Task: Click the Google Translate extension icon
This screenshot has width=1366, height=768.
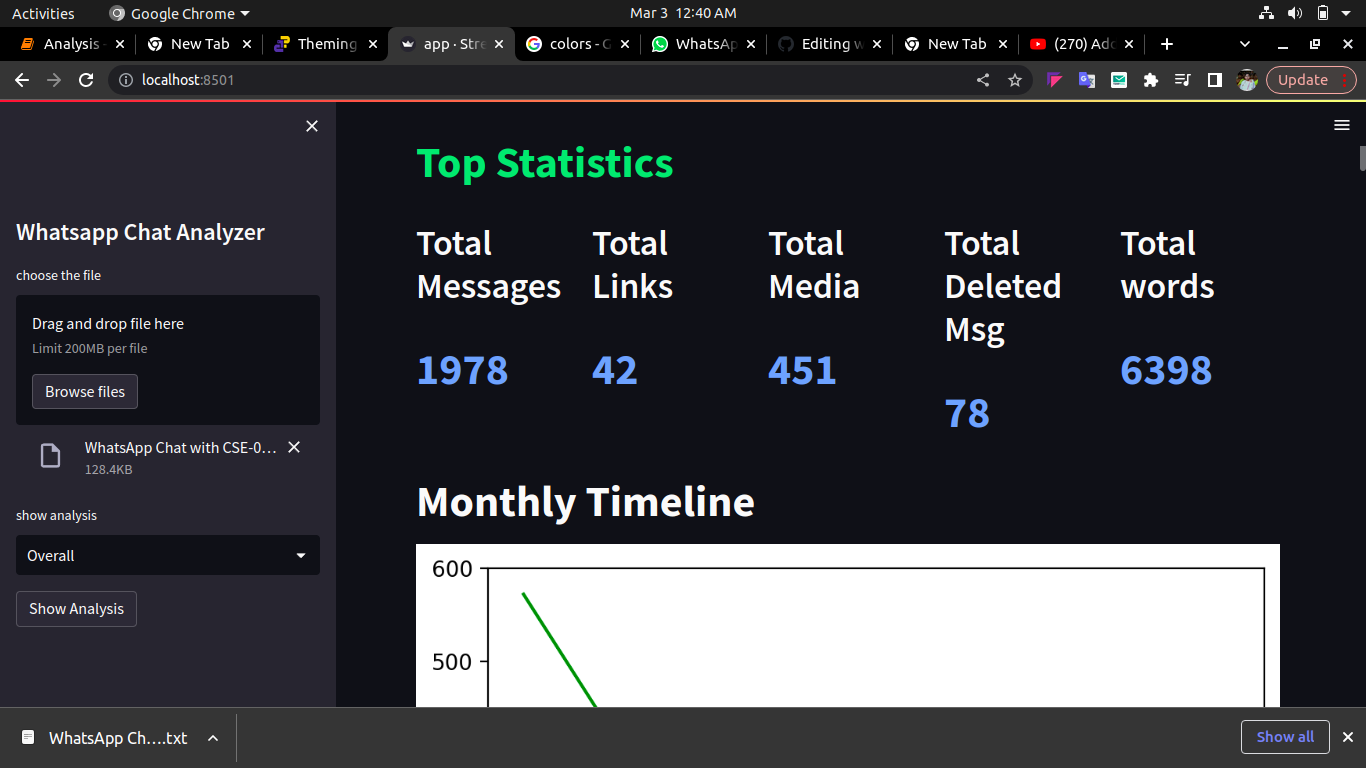Action: coord(1086,79)
